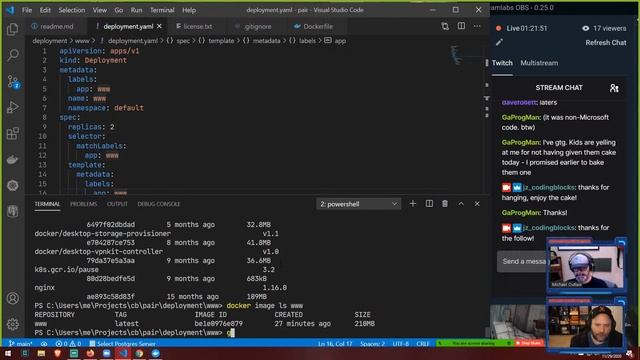Close the deployment.yaml tab
The width and height of the screenshot is (640, 360).
click(159, 26)
